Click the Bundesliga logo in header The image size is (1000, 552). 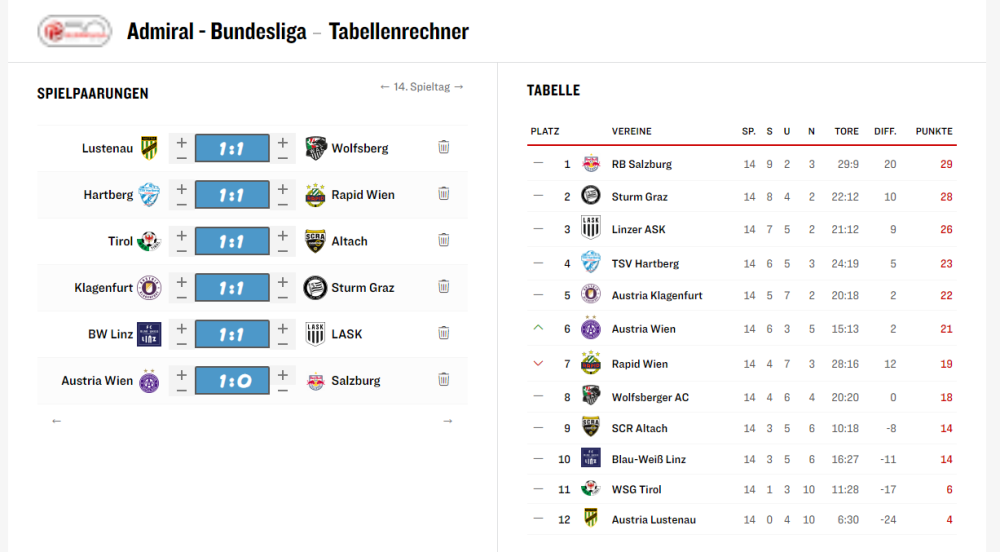point(74,31)
